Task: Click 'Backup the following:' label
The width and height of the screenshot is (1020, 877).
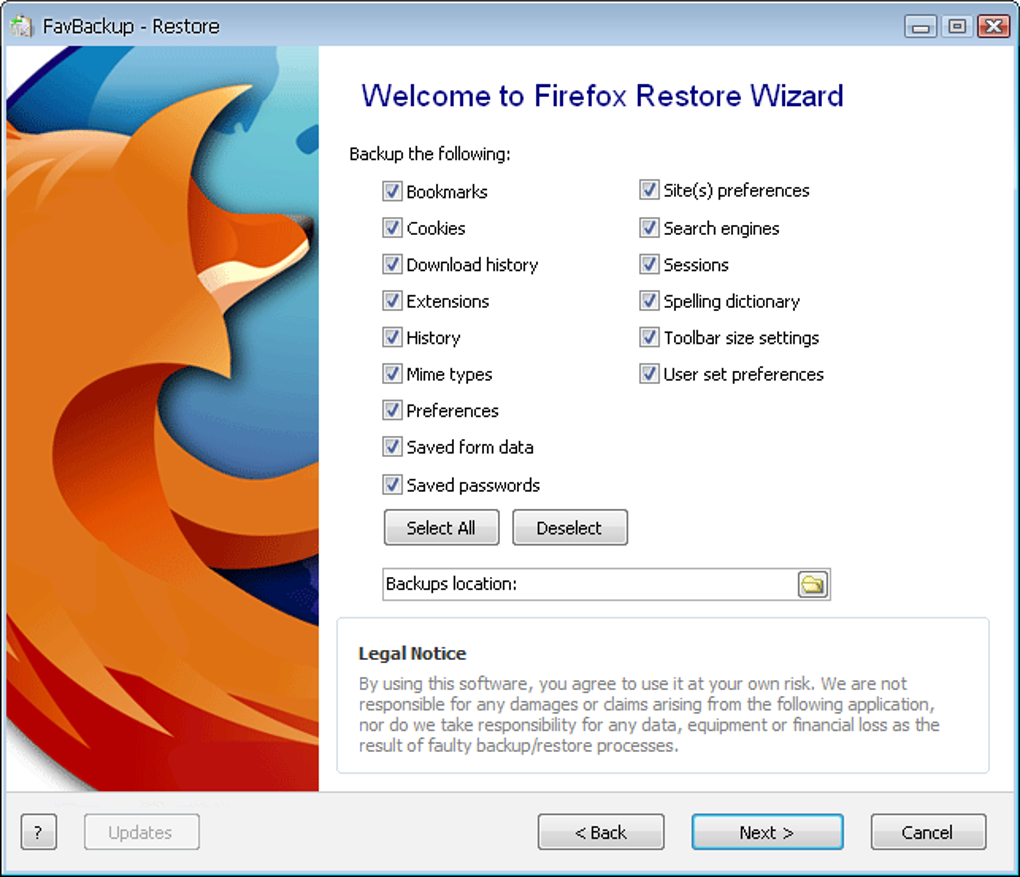Action: pyautogui.click(x=429, y=154)
